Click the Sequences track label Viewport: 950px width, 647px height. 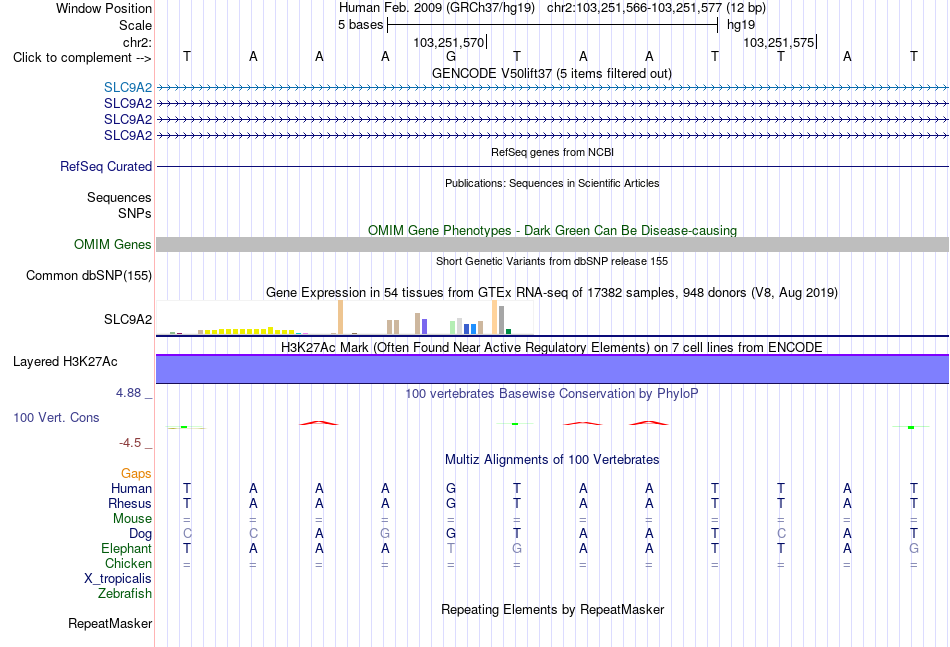point(119,197)
